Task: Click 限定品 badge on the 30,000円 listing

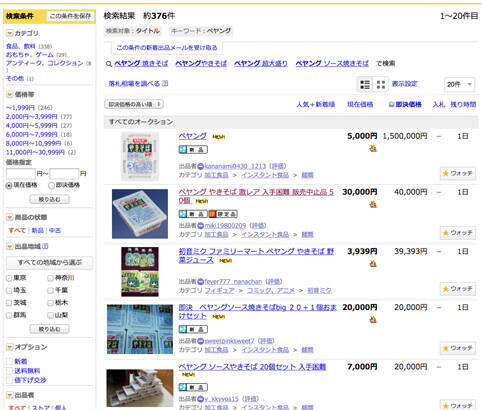Action: point(223,214)
